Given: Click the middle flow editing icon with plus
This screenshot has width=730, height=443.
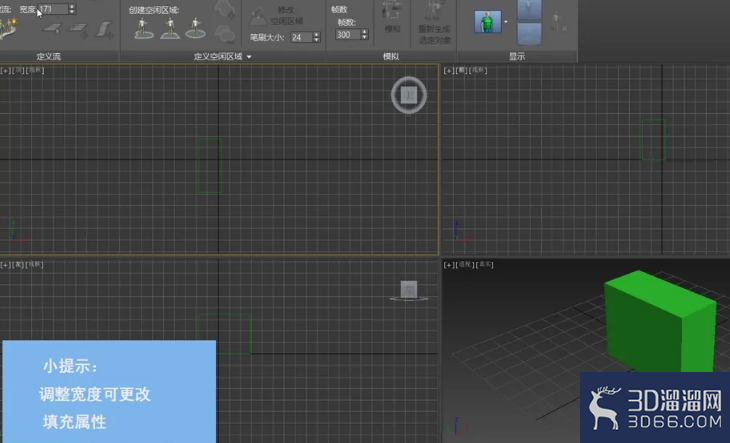Looking at the screenshot, I should (x=78, y=30).
